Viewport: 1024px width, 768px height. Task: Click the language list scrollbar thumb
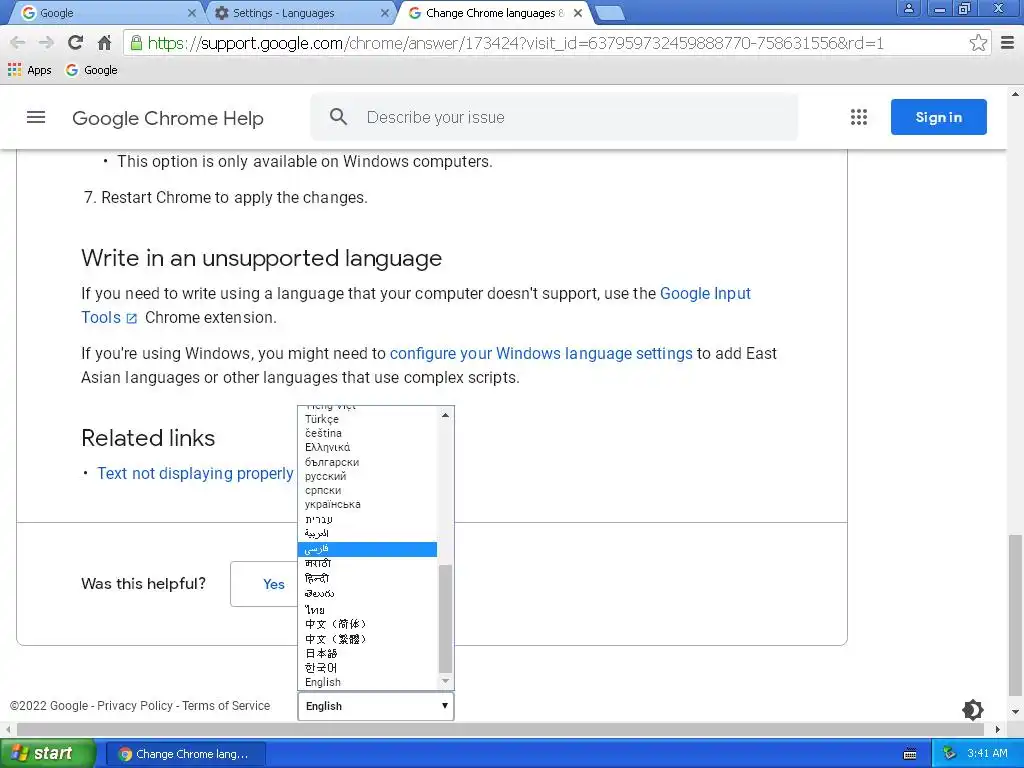point(445,618)
